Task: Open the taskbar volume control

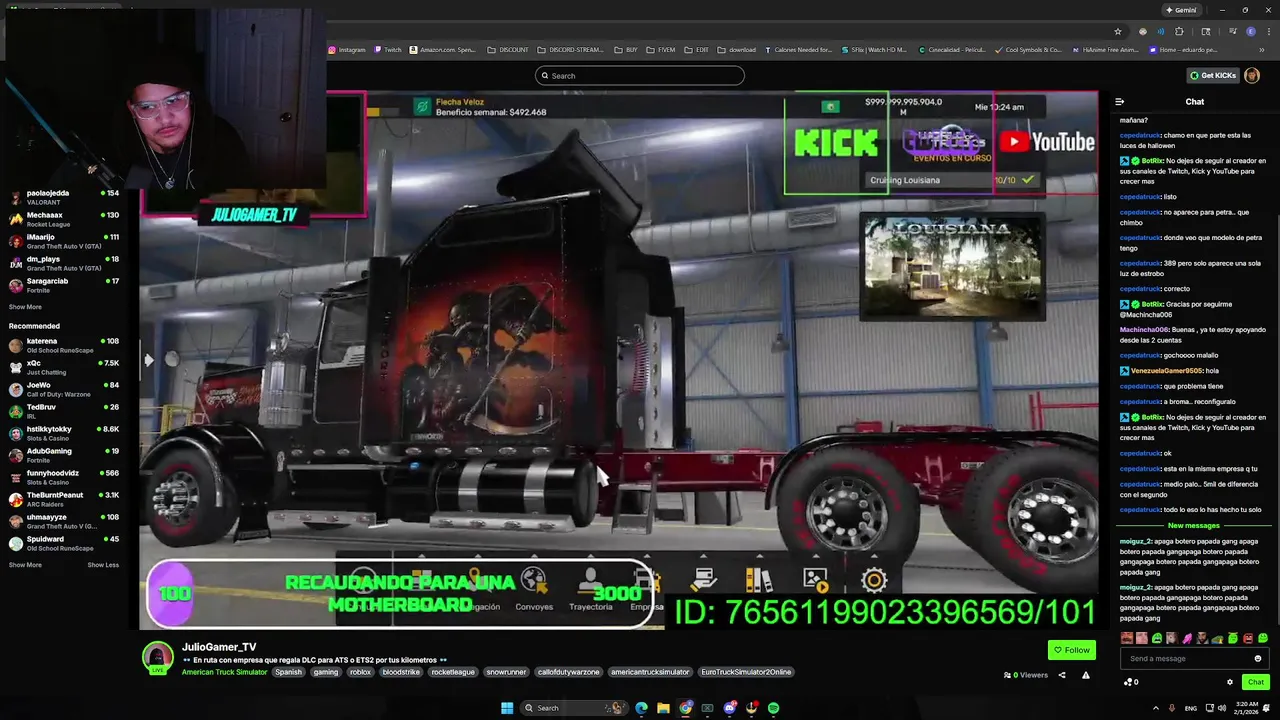Action: click(1221, 708)
